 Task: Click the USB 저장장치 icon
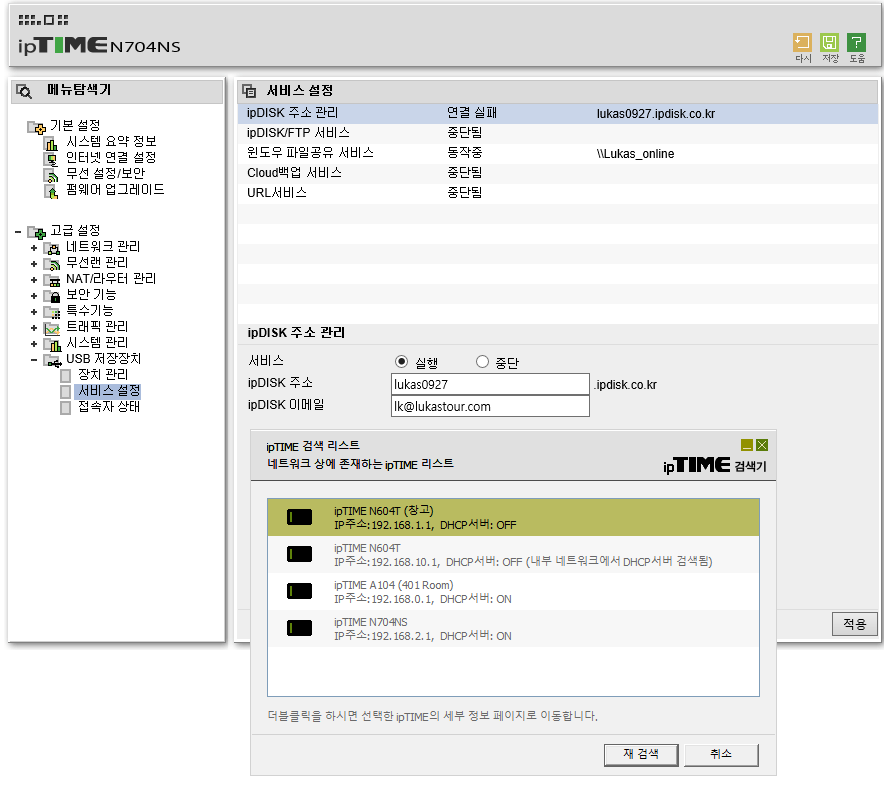click(x=52, y=360)
